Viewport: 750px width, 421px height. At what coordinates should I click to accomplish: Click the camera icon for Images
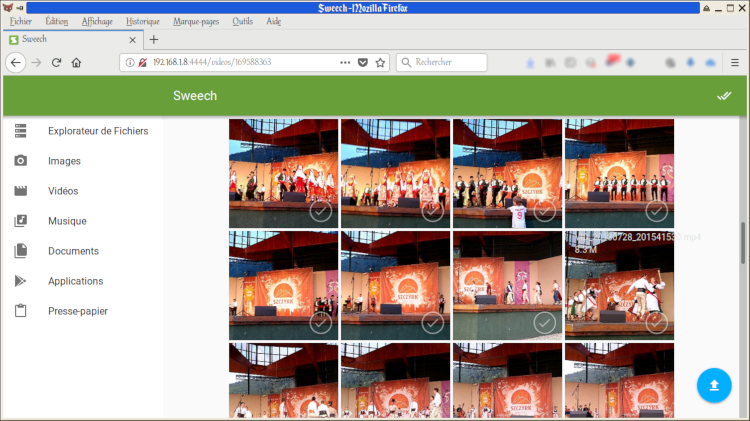click(21, 161)
